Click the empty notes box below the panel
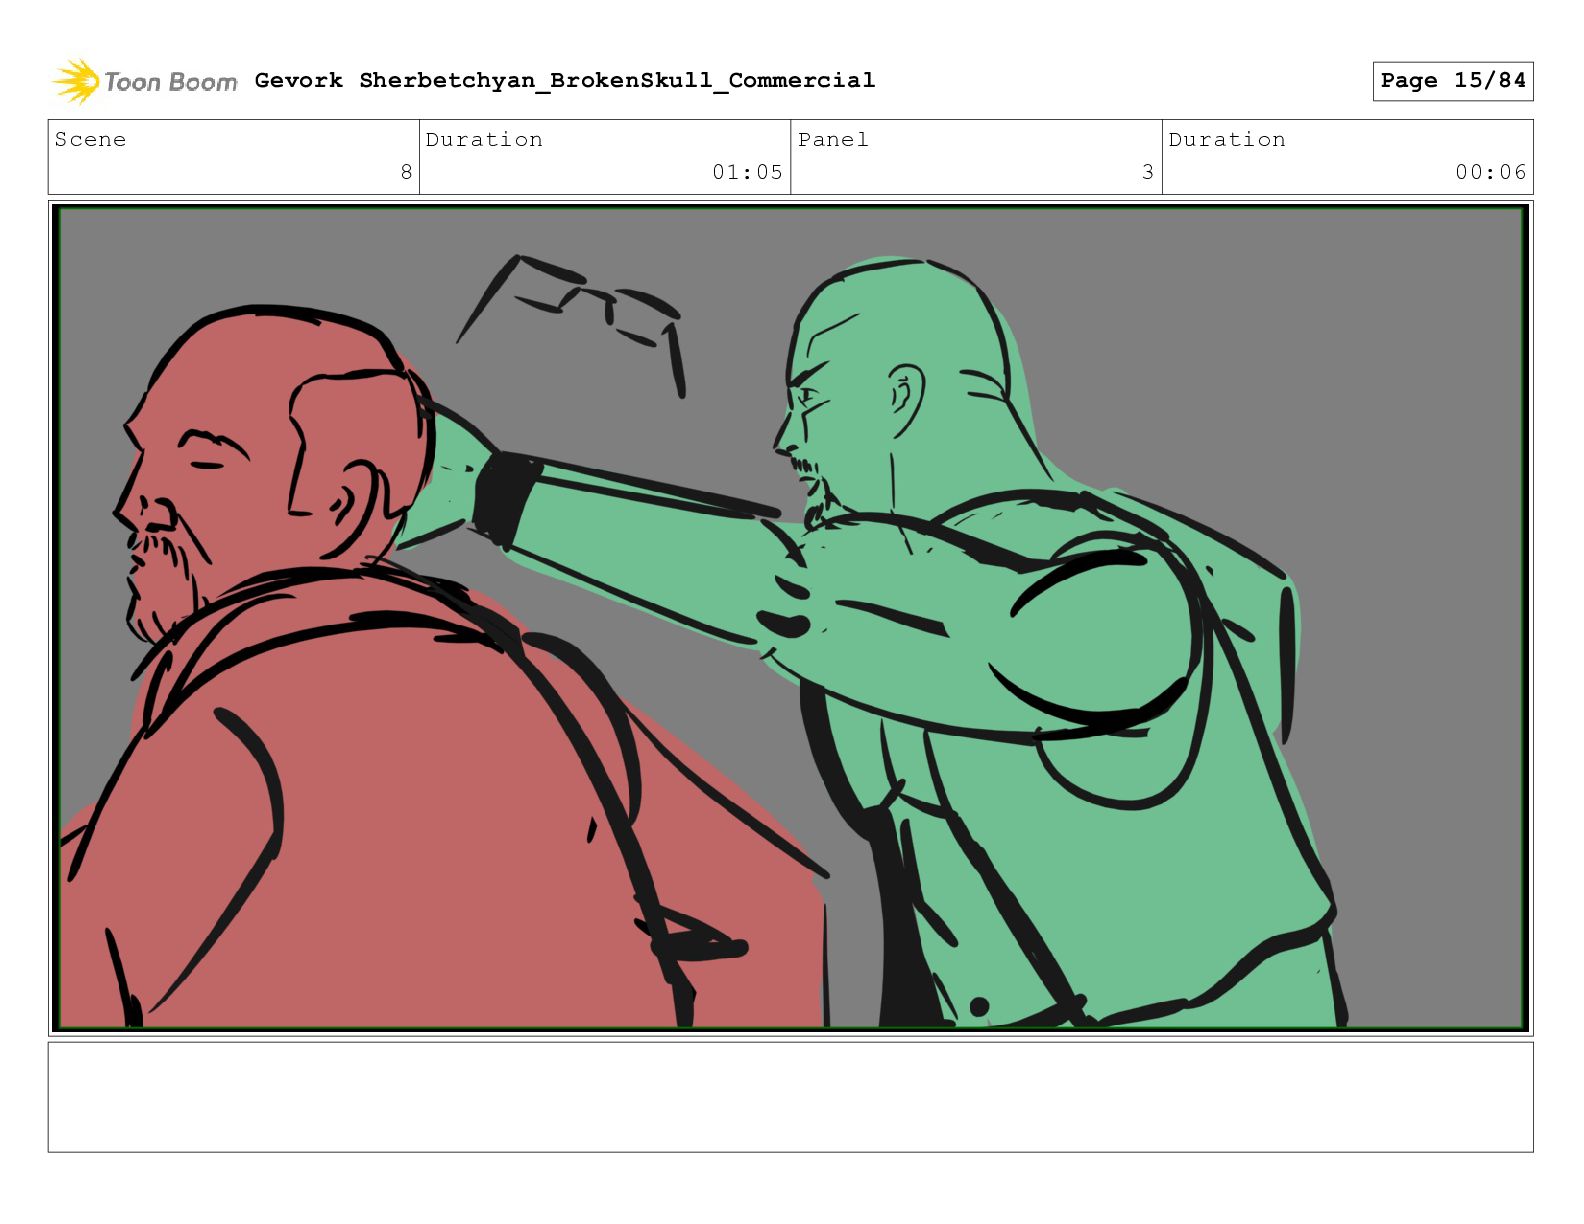Viewport: 1584px width, 1224px height. point(791,1097)
